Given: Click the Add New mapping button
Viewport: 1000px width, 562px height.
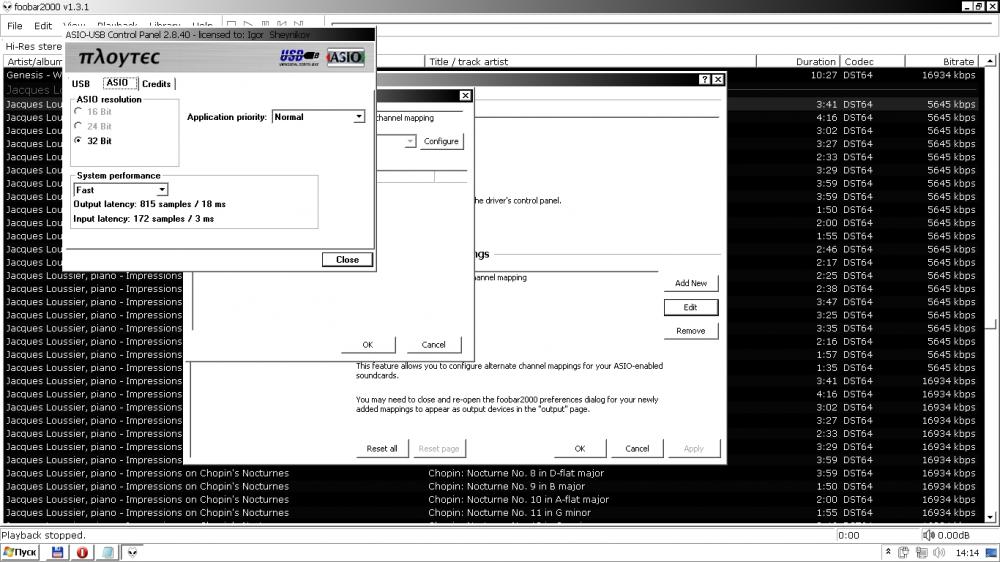Looking at the screenshot, I should pyautogui.click(x=690, y=284).
